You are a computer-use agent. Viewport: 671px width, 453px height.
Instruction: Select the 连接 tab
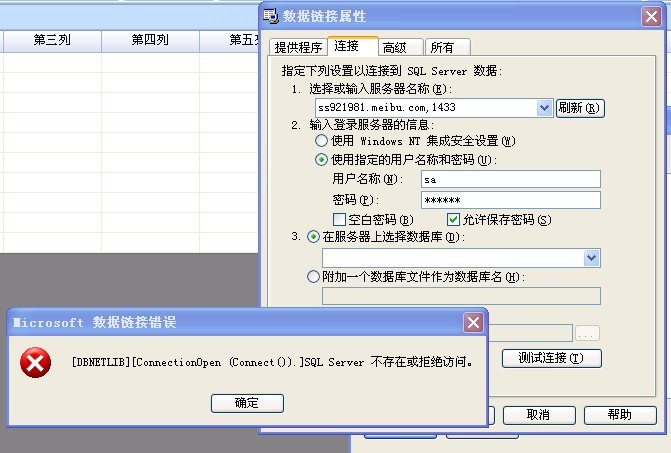click(x=353, y=46)
